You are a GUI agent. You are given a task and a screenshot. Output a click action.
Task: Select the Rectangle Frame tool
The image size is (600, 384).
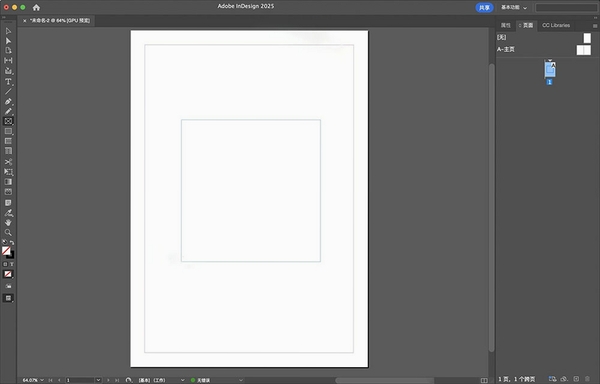coord(8,121)
